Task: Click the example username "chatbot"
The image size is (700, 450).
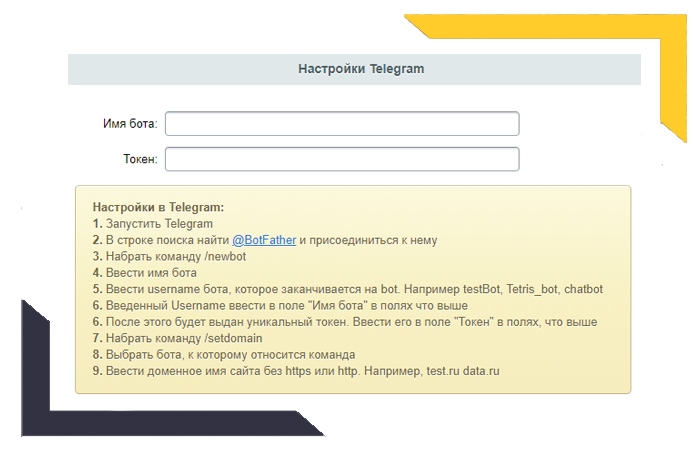Action: (583, 289)
